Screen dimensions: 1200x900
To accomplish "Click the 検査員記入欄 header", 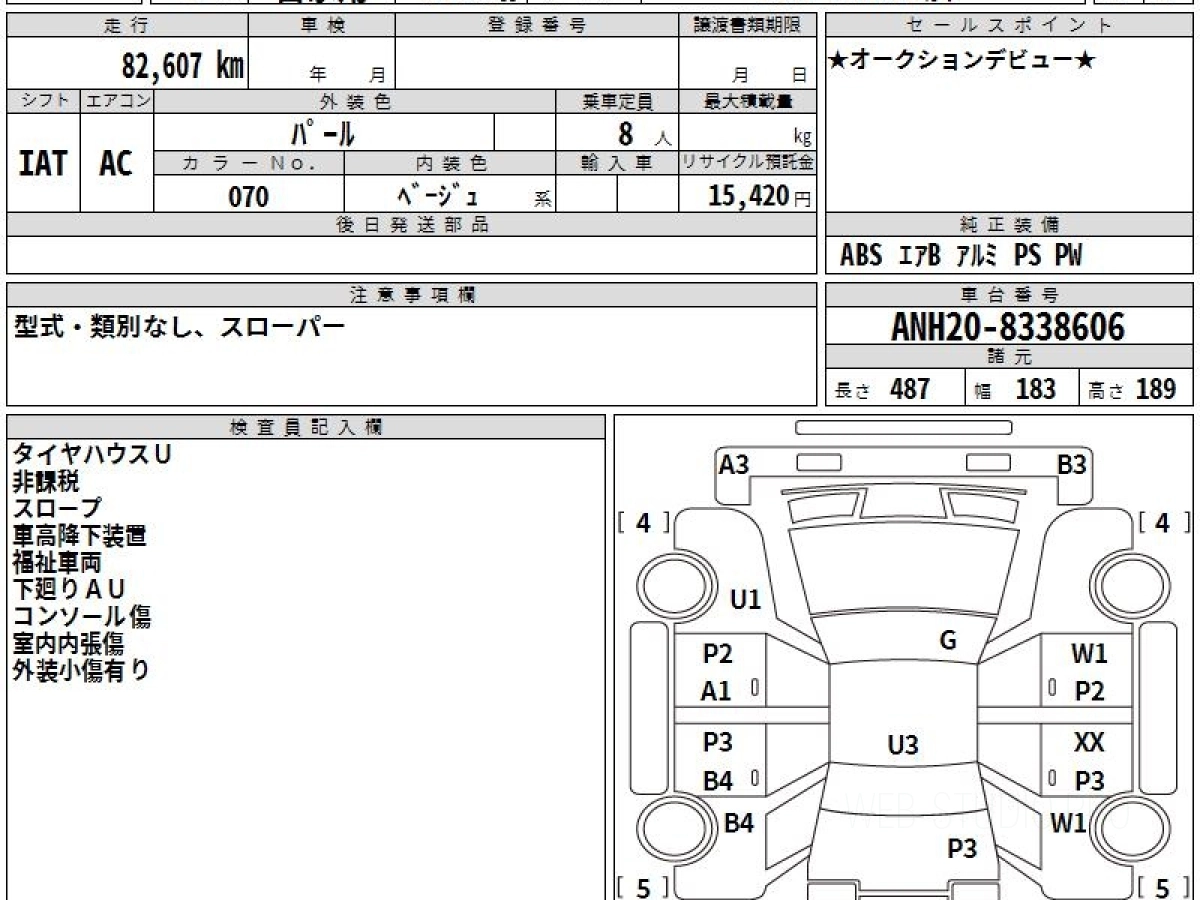I will point(306,427).
